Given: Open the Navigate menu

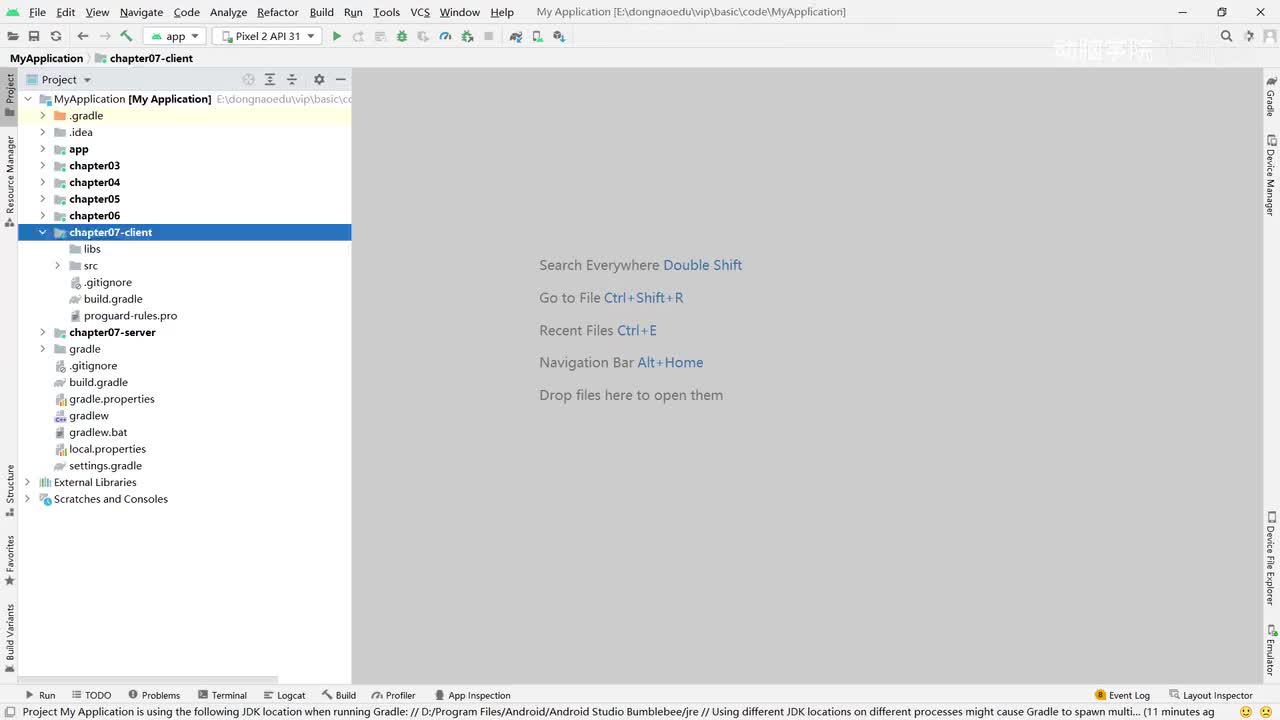Looking at the screenshot, I should pyautogui.click(x=141, y=12).
